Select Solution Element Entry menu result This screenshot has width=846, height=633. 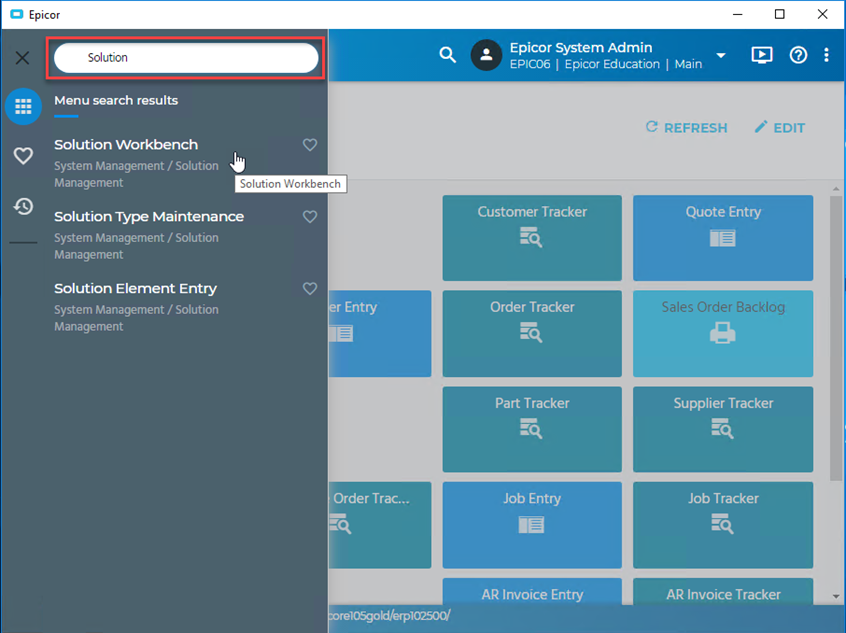pos(135,289)
